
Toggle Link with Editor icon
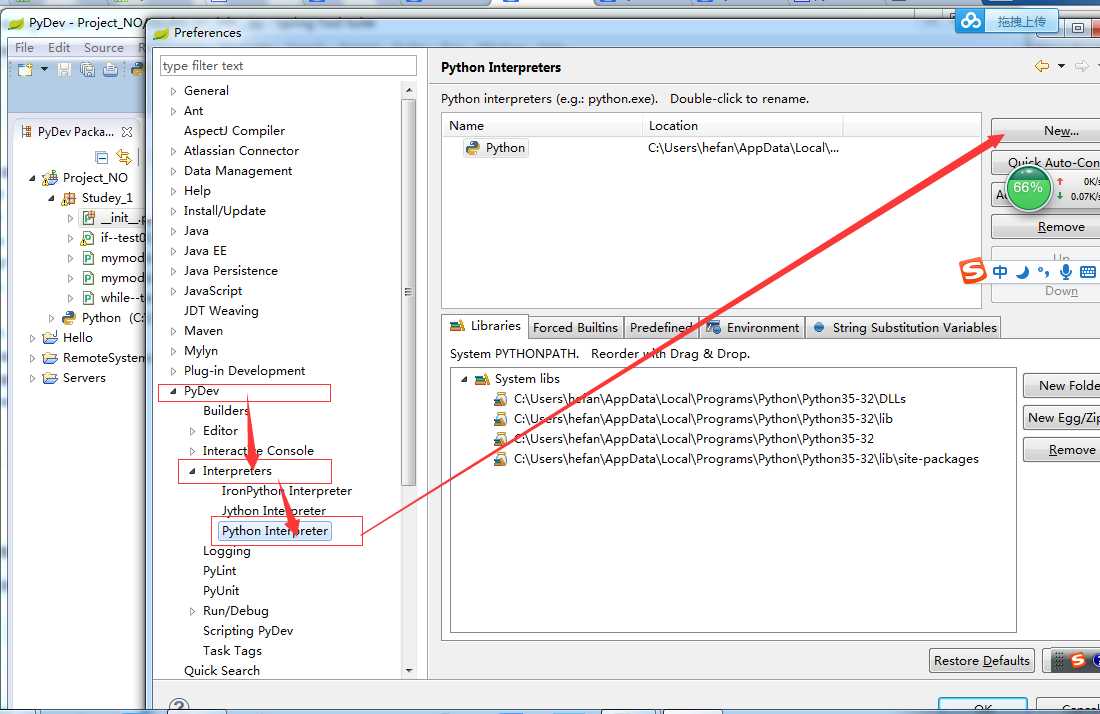(x=123, y=156)
